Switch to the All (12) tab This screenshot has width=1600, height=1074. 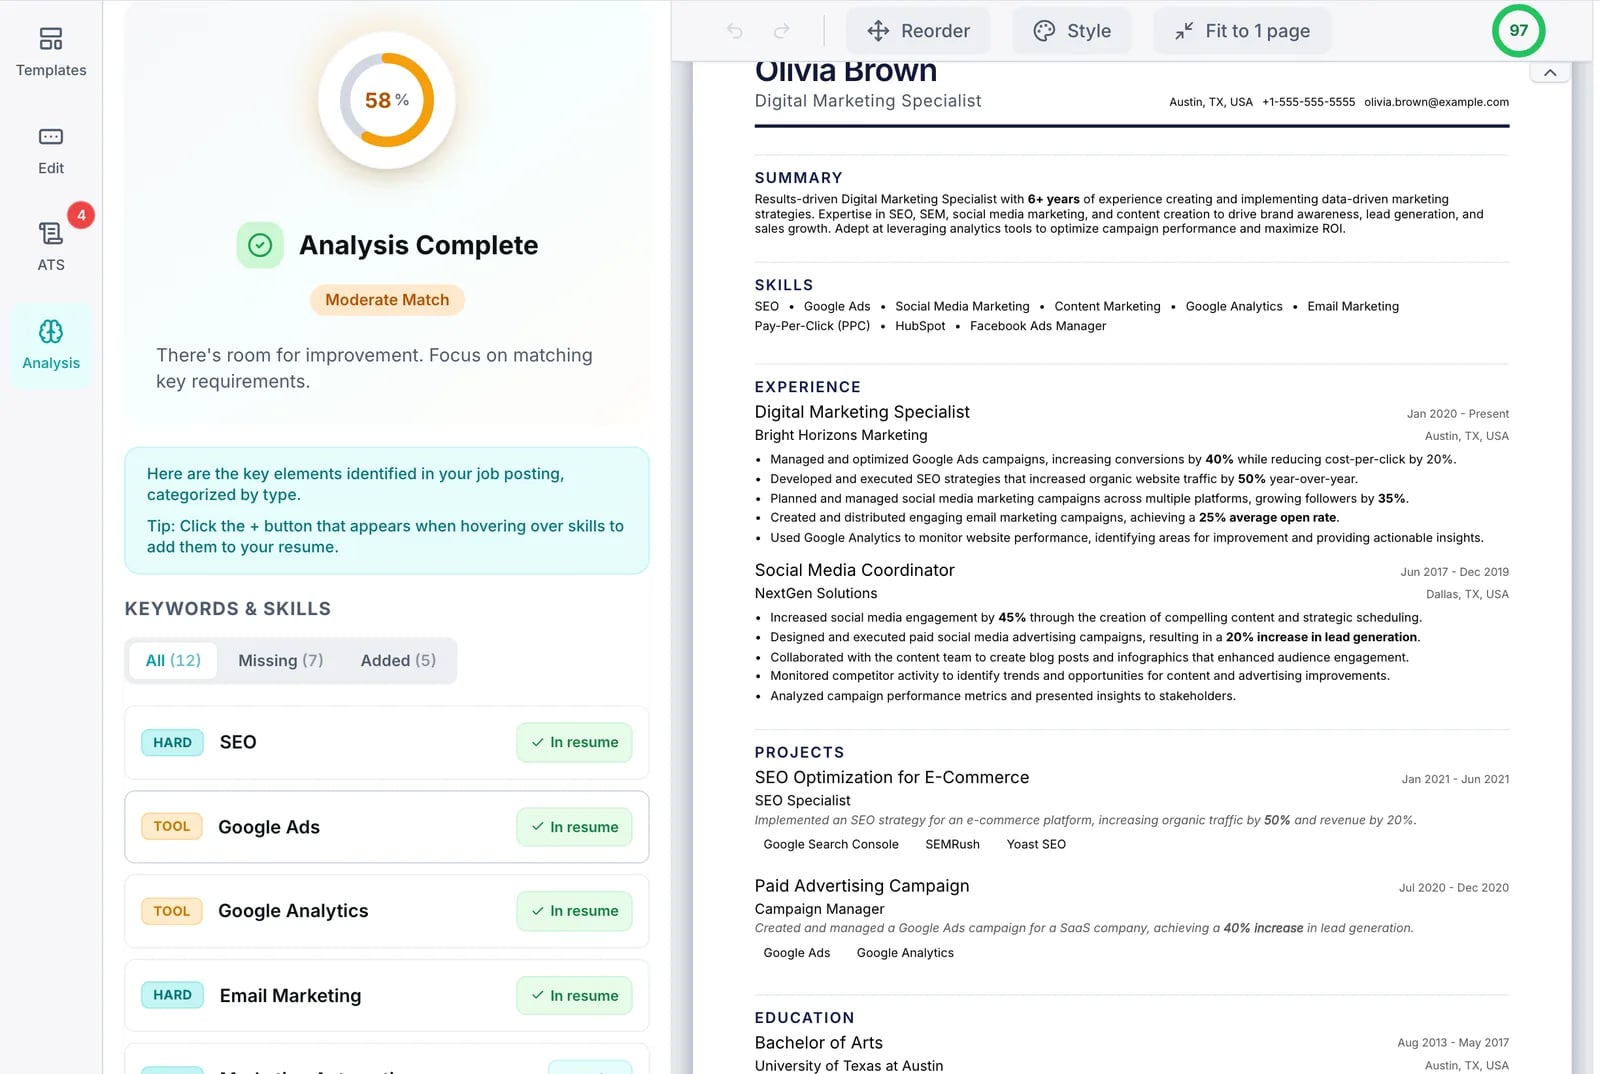pos(173,661)
